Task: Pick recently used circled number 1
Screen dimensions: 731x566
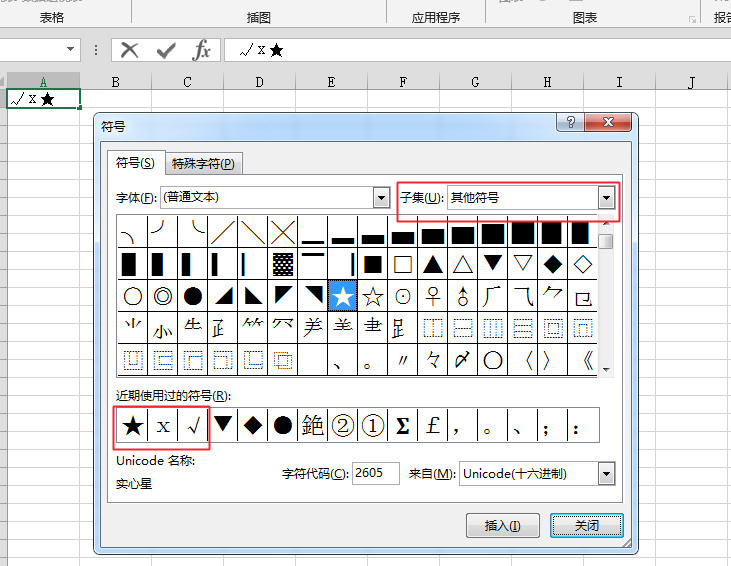Action: point(372,425)
